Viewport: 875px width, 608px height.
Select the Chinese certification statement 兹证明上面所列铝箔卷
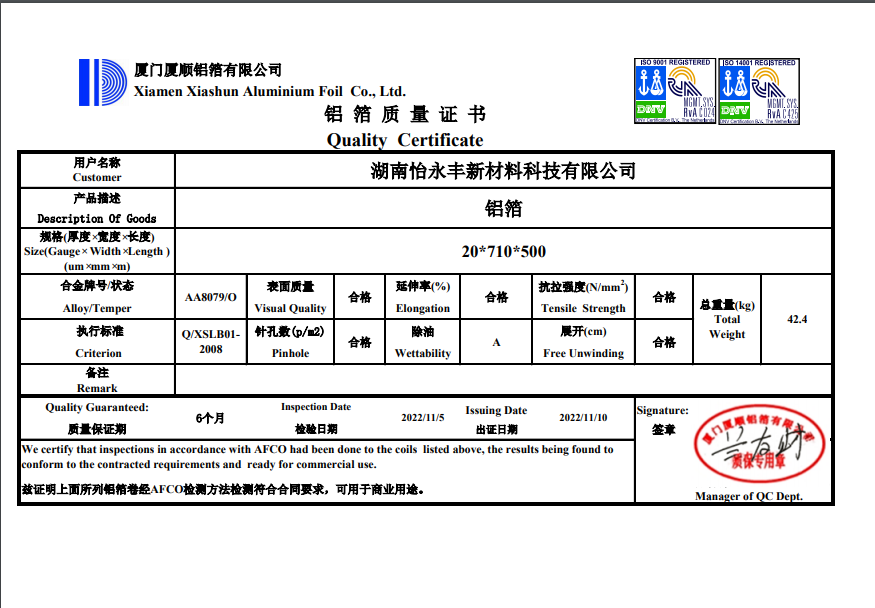223,490
